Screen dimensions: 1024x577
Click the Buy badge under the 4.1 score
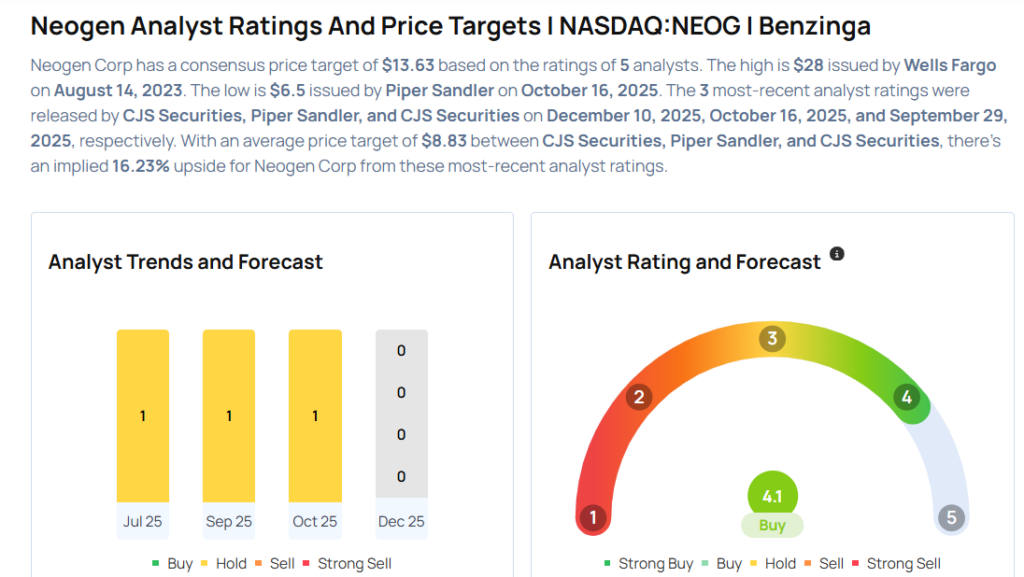(x=772, y=526)
